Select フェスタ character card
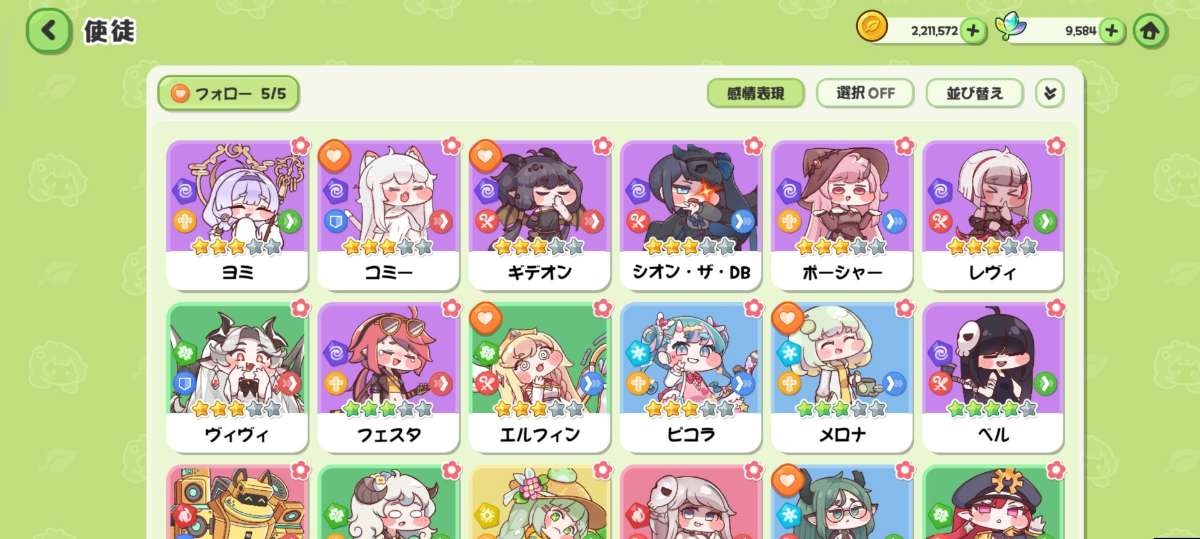The height and width of the screenshot is (539, 1200). pos(388,377)
